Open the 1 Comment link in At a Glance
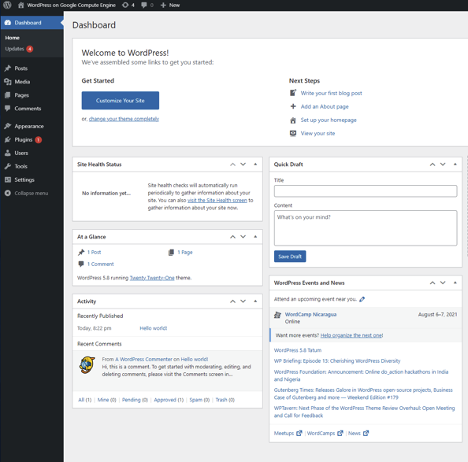This screenshot has width=468, height=462. pos(100,264)
